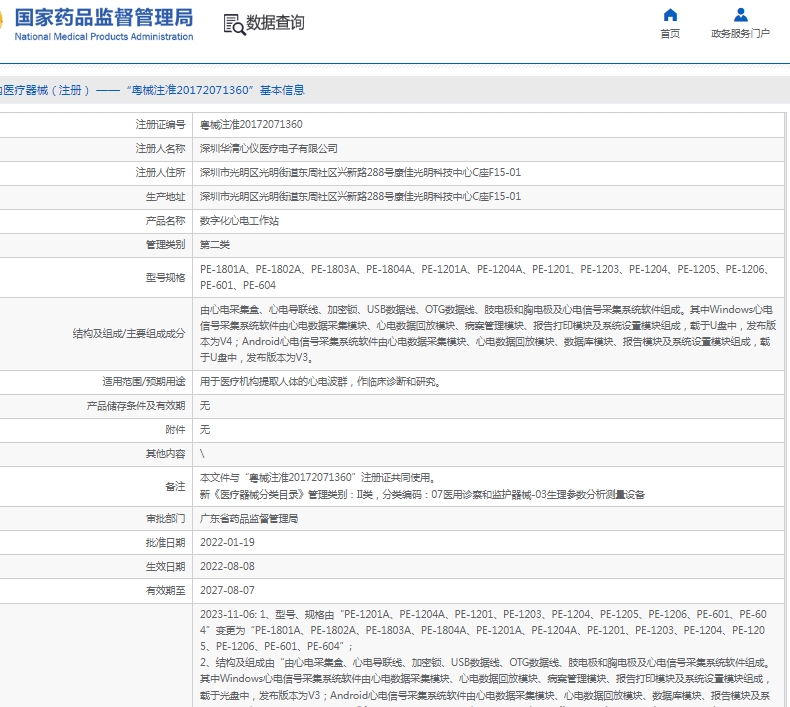Select the 其他内容 label cell
This screenshot has height=707, width=790.
96,454
